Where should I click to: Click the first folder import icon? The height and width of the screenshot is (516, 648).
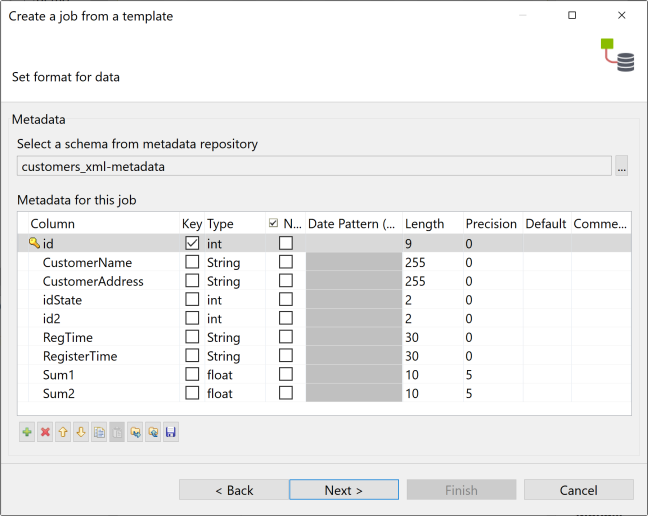coord(135,433)
